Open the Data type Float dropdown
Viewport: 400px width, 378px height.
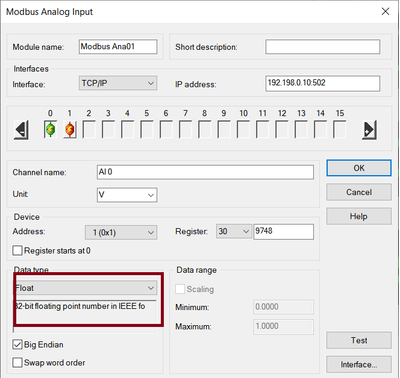pyautogui.click(x=86, y=288)
